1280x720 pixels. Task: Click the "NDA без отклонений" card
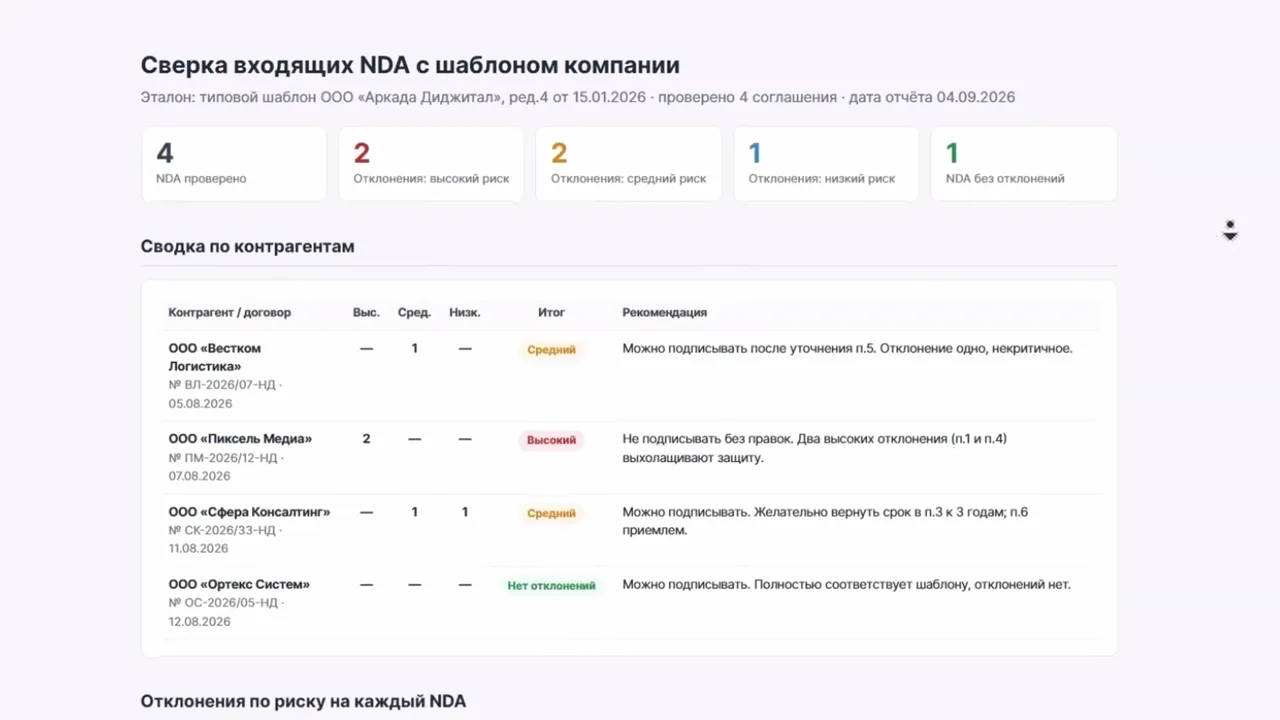[x=1024, y=164]
